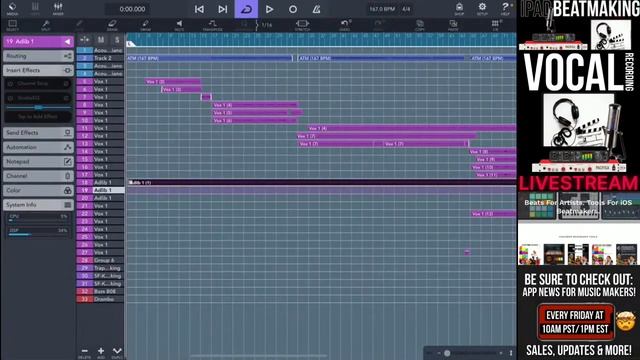
Task: Choose the Erase tool
Action: [x=112, y=25]
